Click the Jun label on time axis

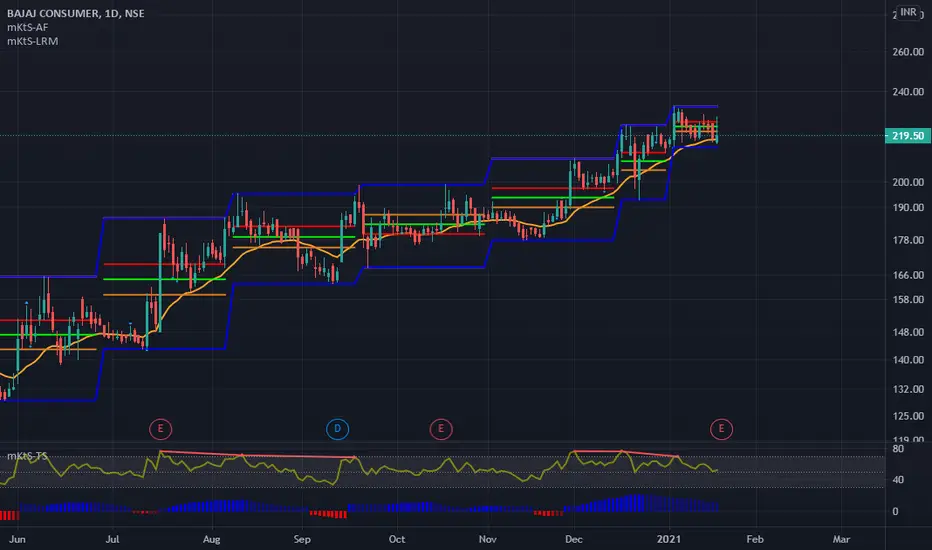tap(18, 539)
